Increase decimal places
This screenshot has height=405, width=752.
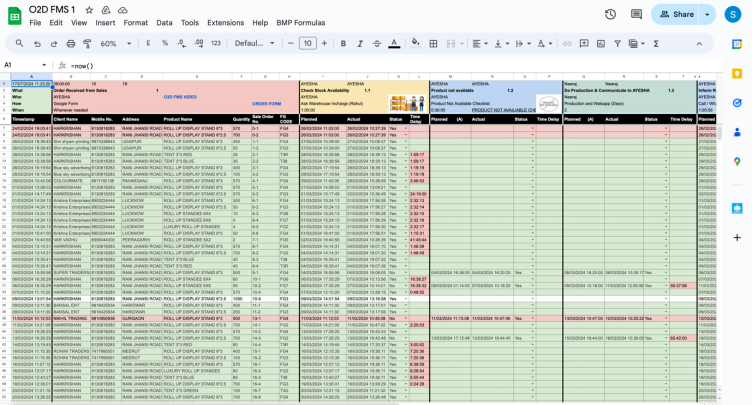[199, 43]
